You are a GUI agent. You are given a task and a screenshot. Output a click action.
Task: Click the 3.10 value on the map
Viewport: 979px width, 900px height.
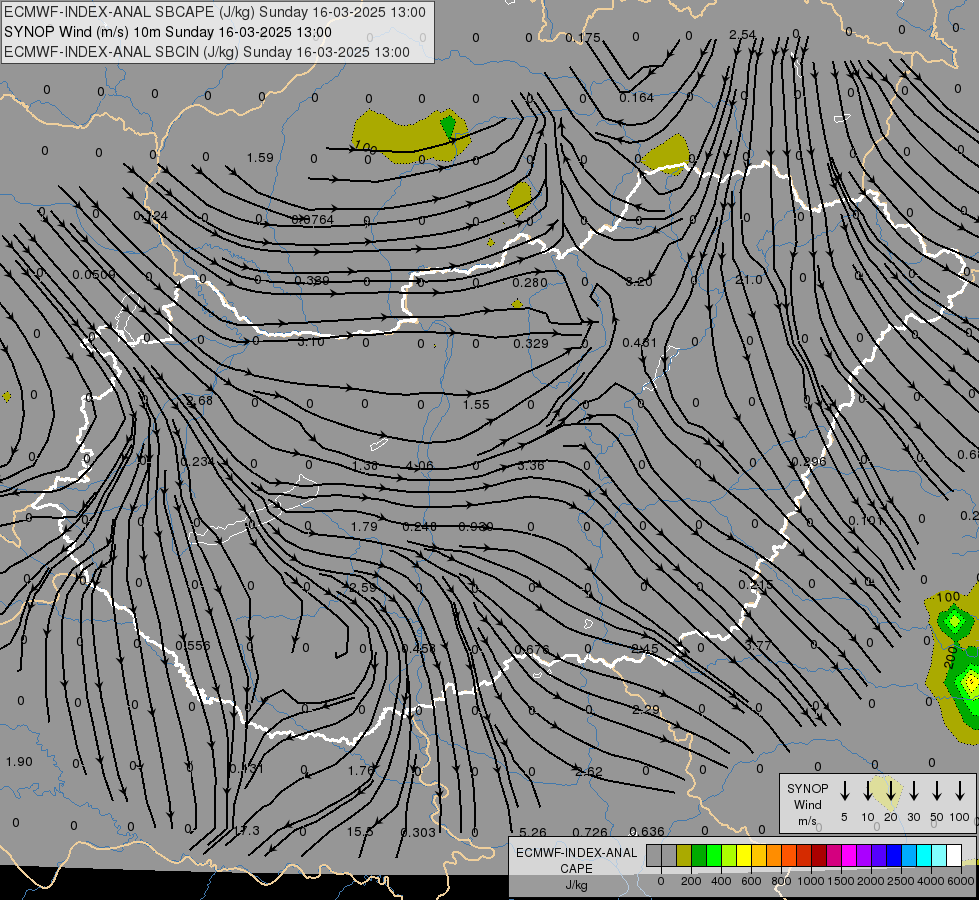tap(311, 342)
